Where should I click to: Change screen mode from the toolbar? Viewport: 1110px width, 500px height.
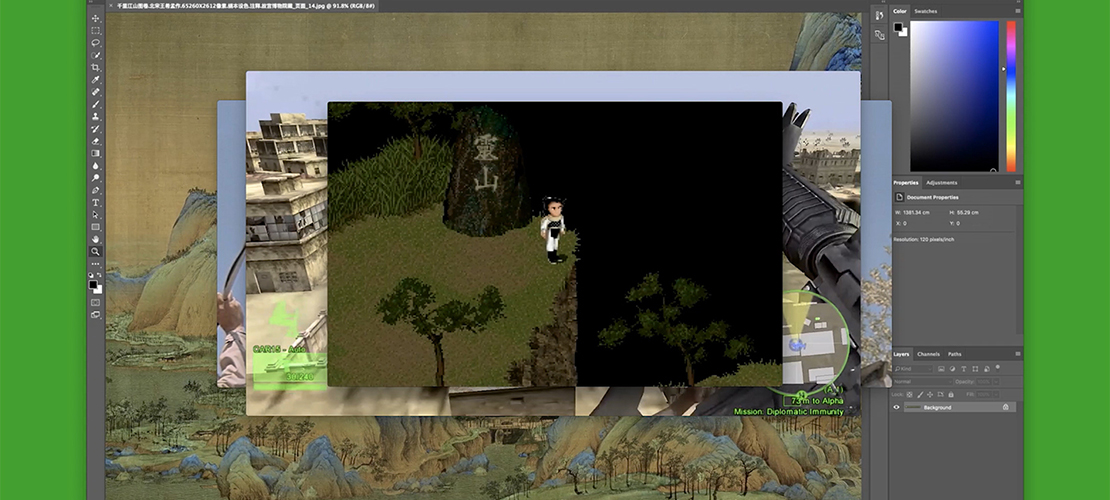96,314
